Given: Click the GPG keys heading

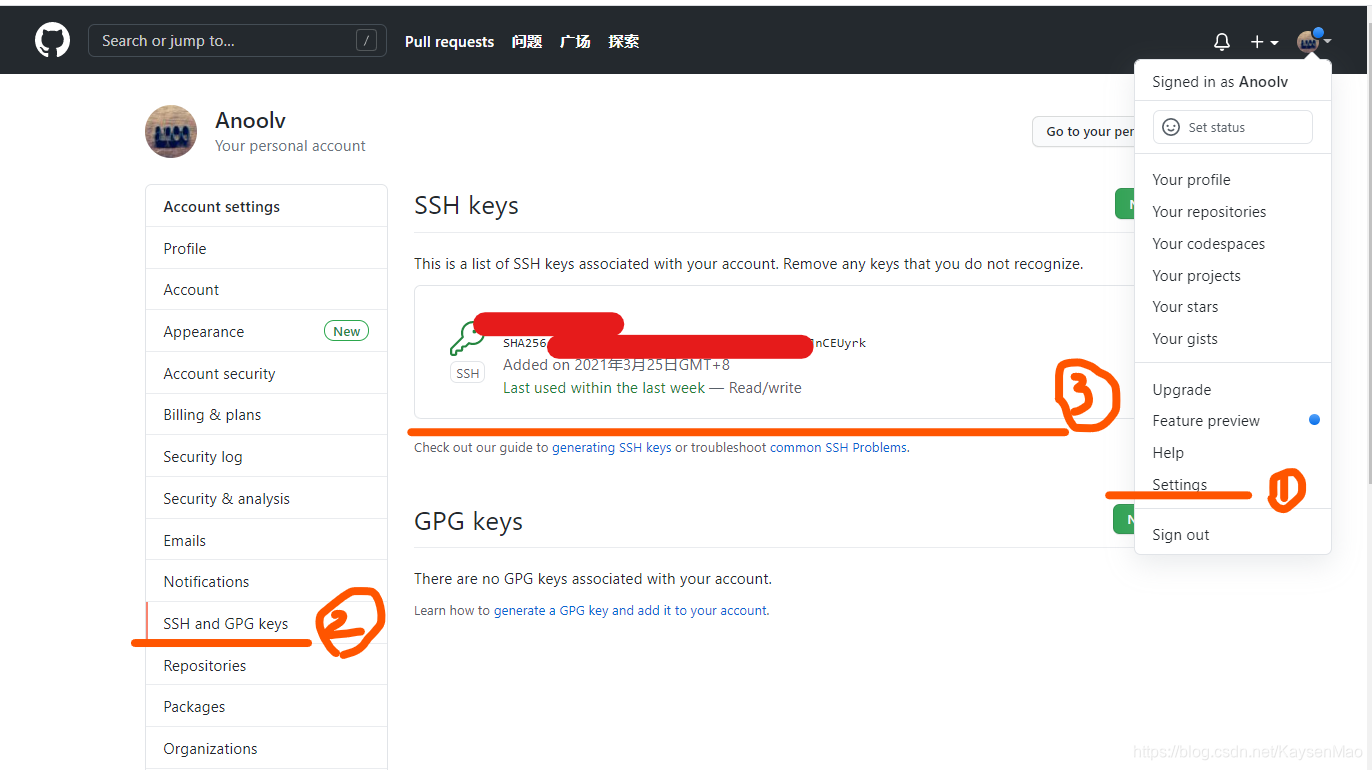Looking at the screenshot, I should coord(468,522).
